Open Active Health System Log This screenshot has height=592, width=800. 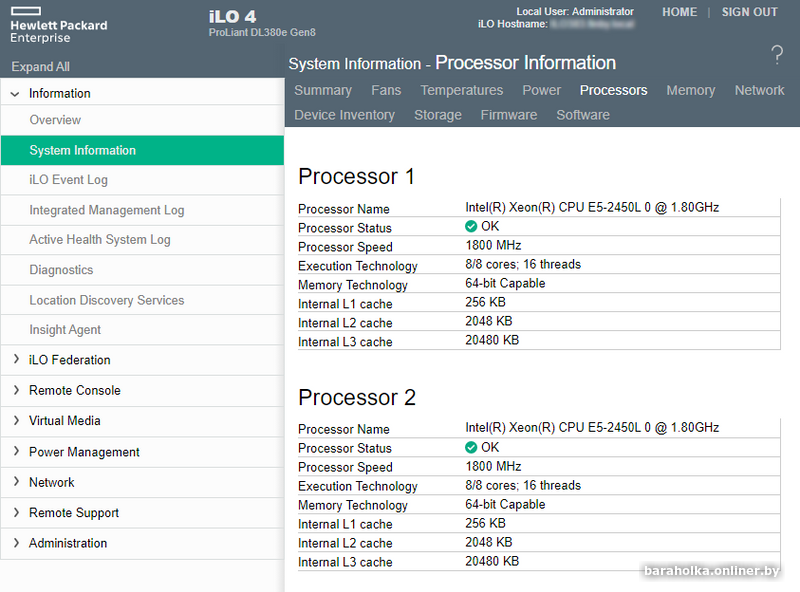(142, 240)
